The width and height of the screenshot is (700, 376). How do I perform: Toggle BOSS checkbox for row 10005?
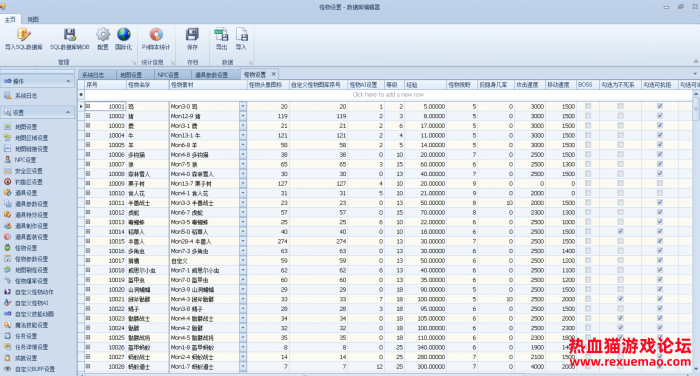(x=588, y=145)
